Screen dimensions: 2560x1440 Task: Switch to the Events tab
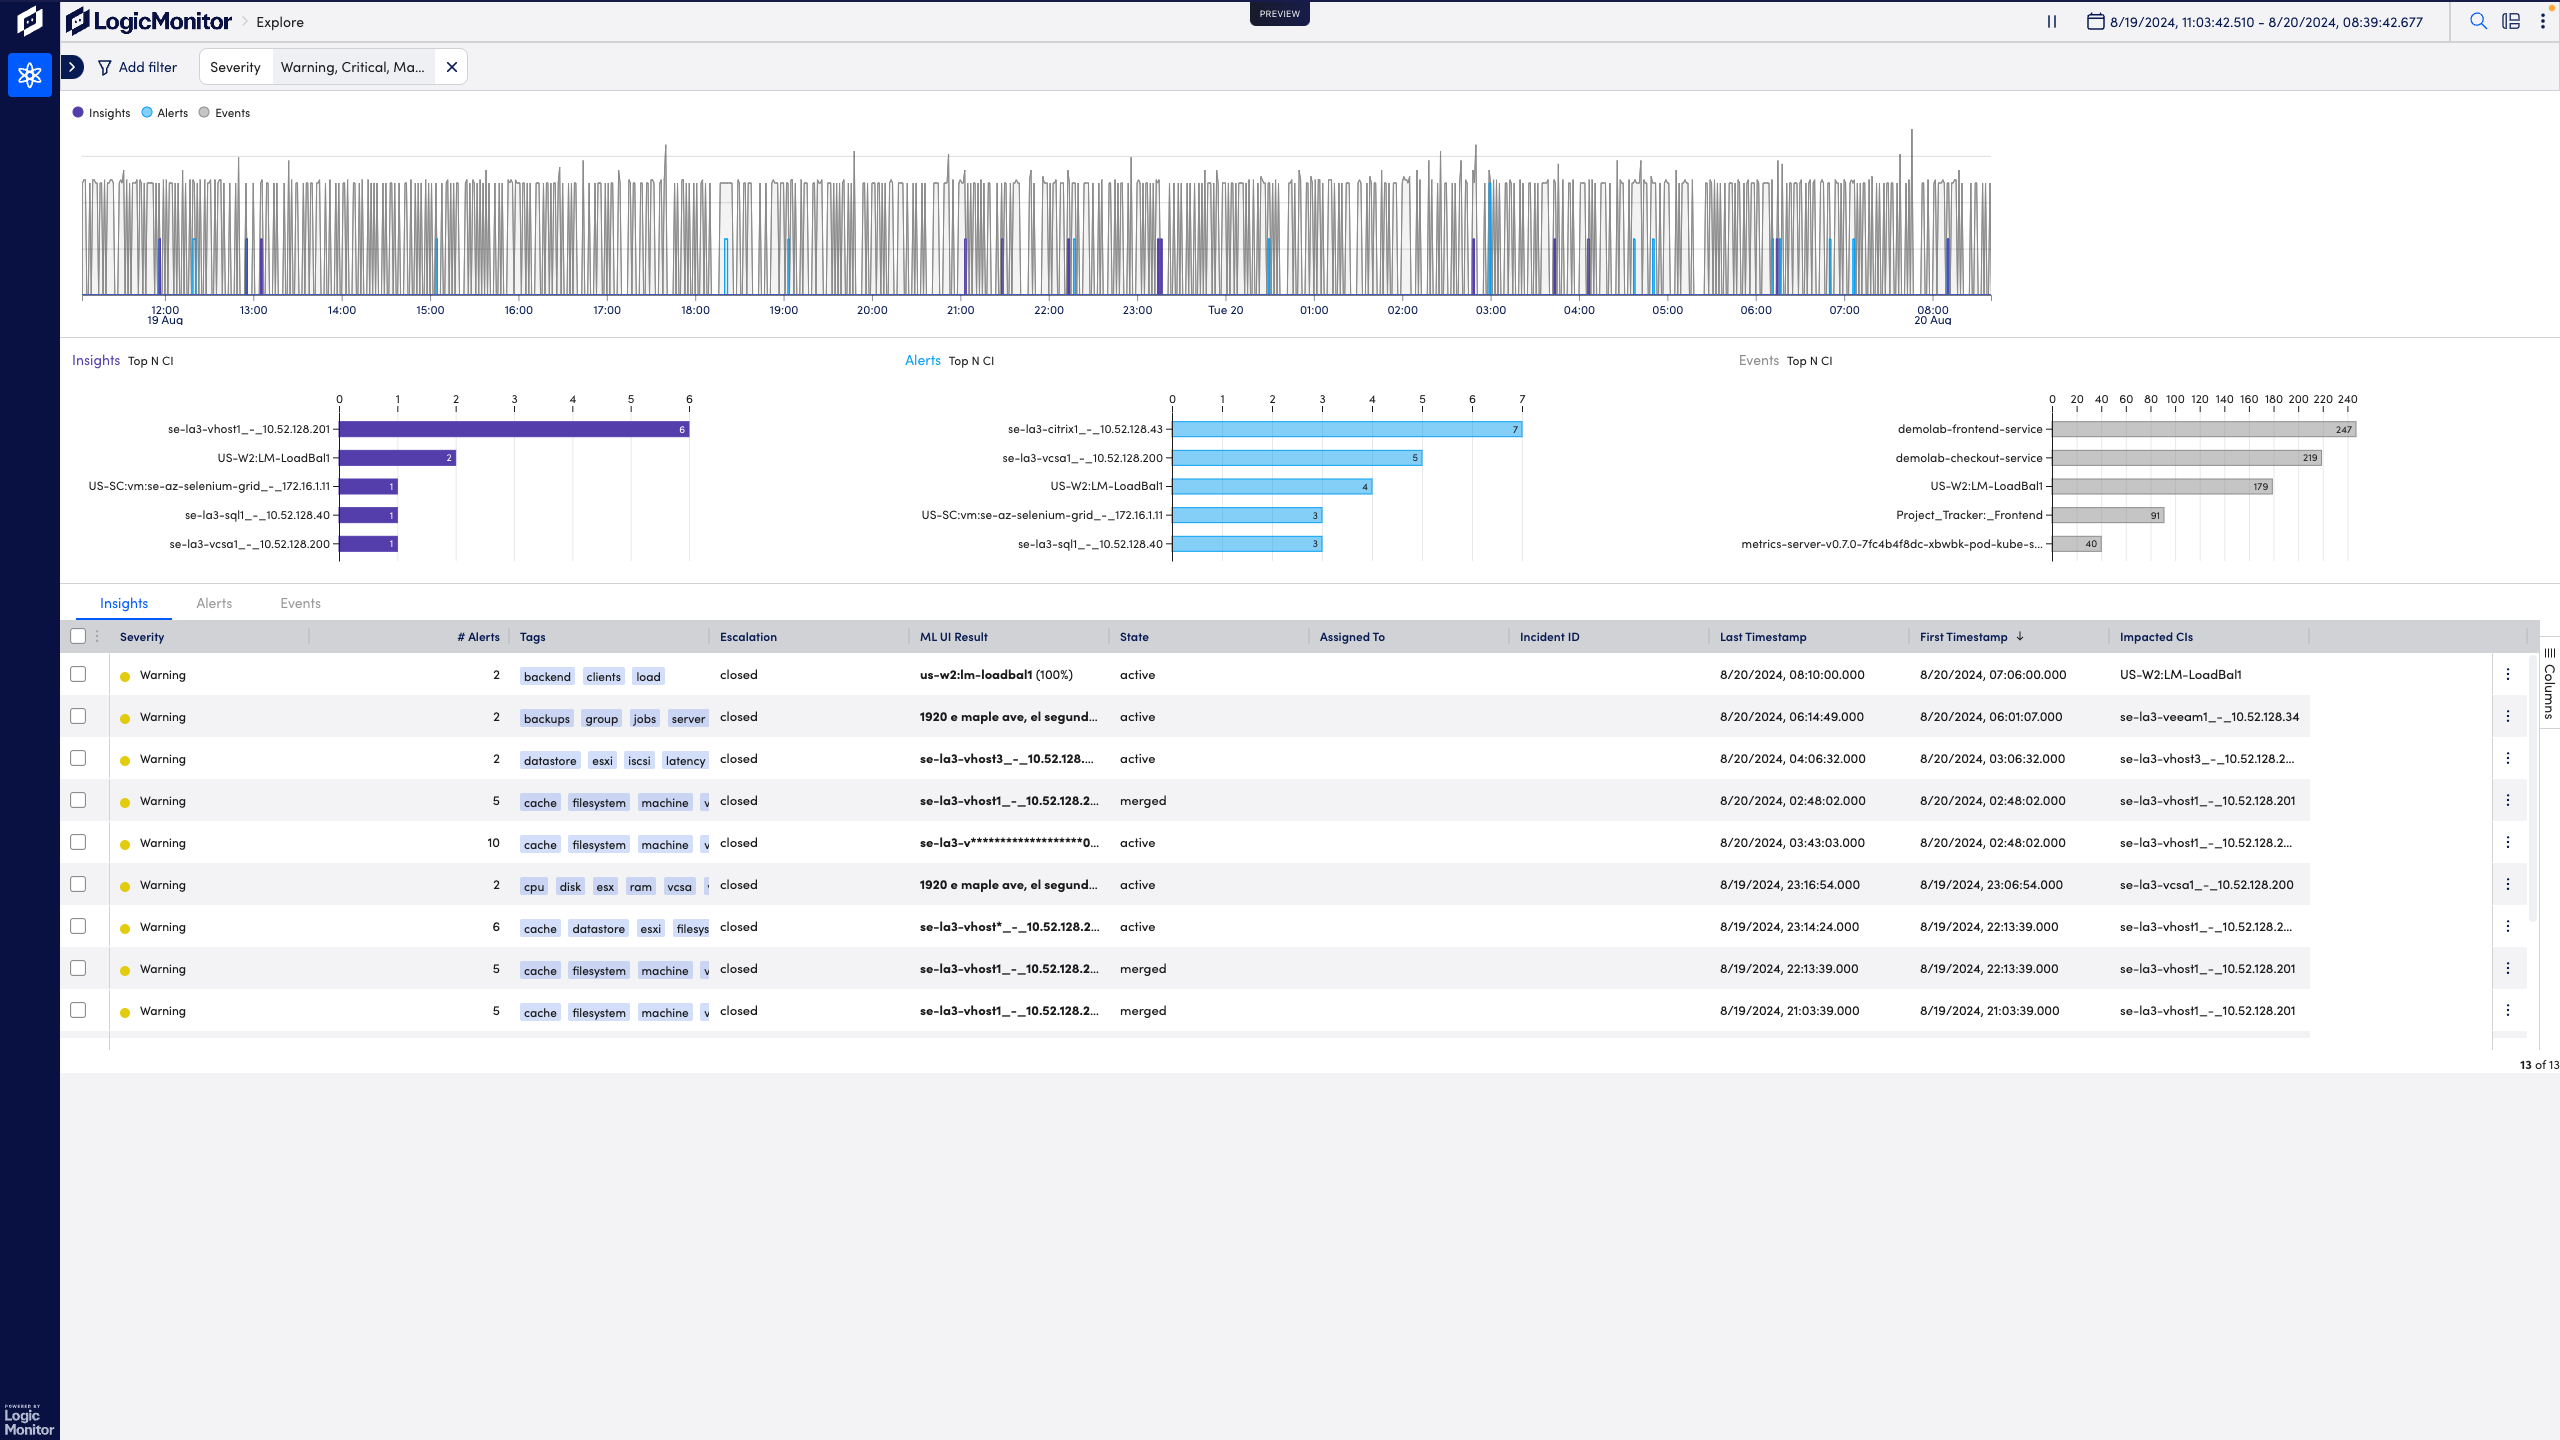pos(299,603)
